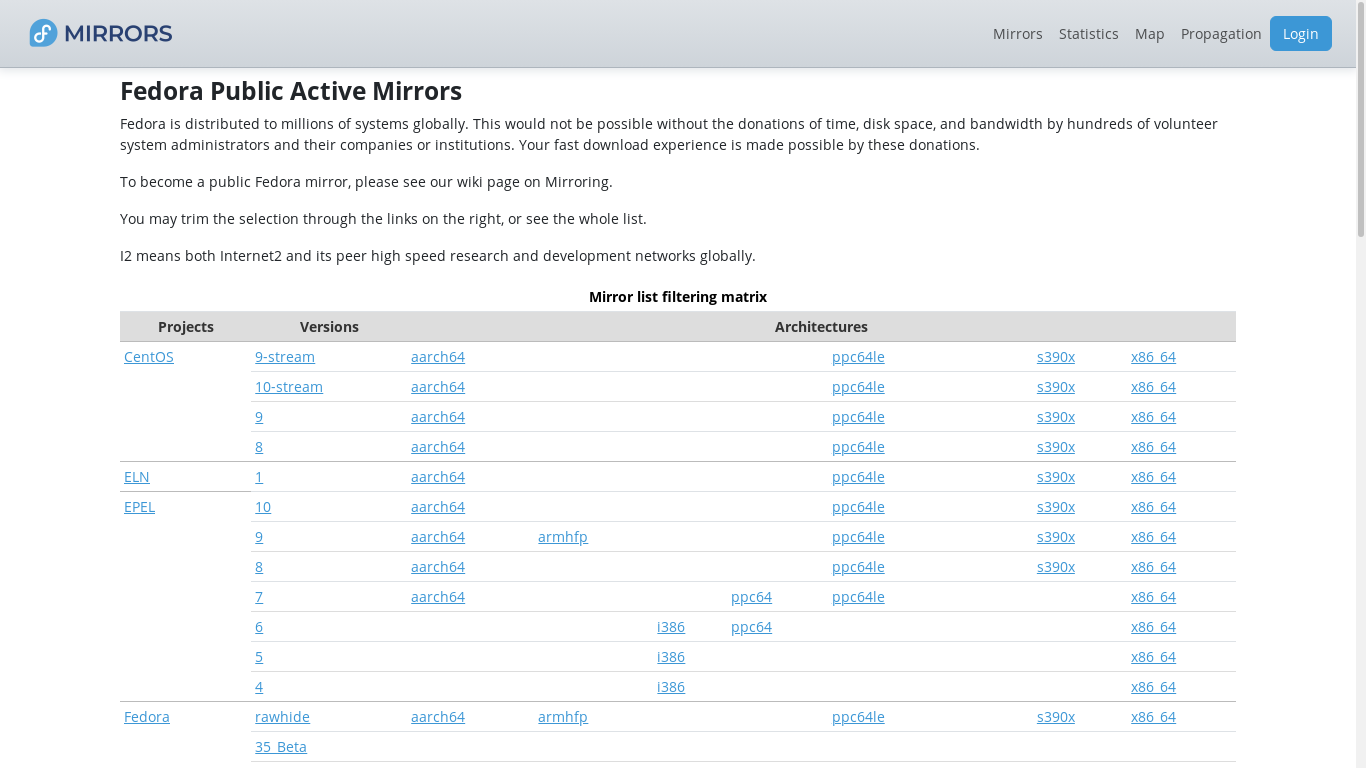Viewport: 1366px width, 768px height.
Task: Open x86_64 for Fedora rawhide
Action: coord(1153,717)
